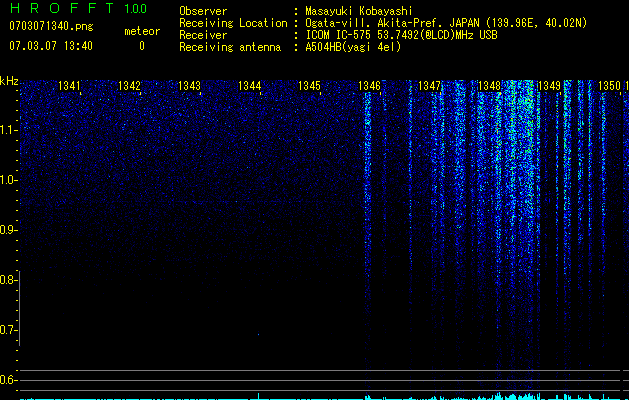Viewport: 629px width, 400px height.
Task: Click the observer name Masayuki Kobayashi
Action: pyautogui.click(x=359, y=11)
